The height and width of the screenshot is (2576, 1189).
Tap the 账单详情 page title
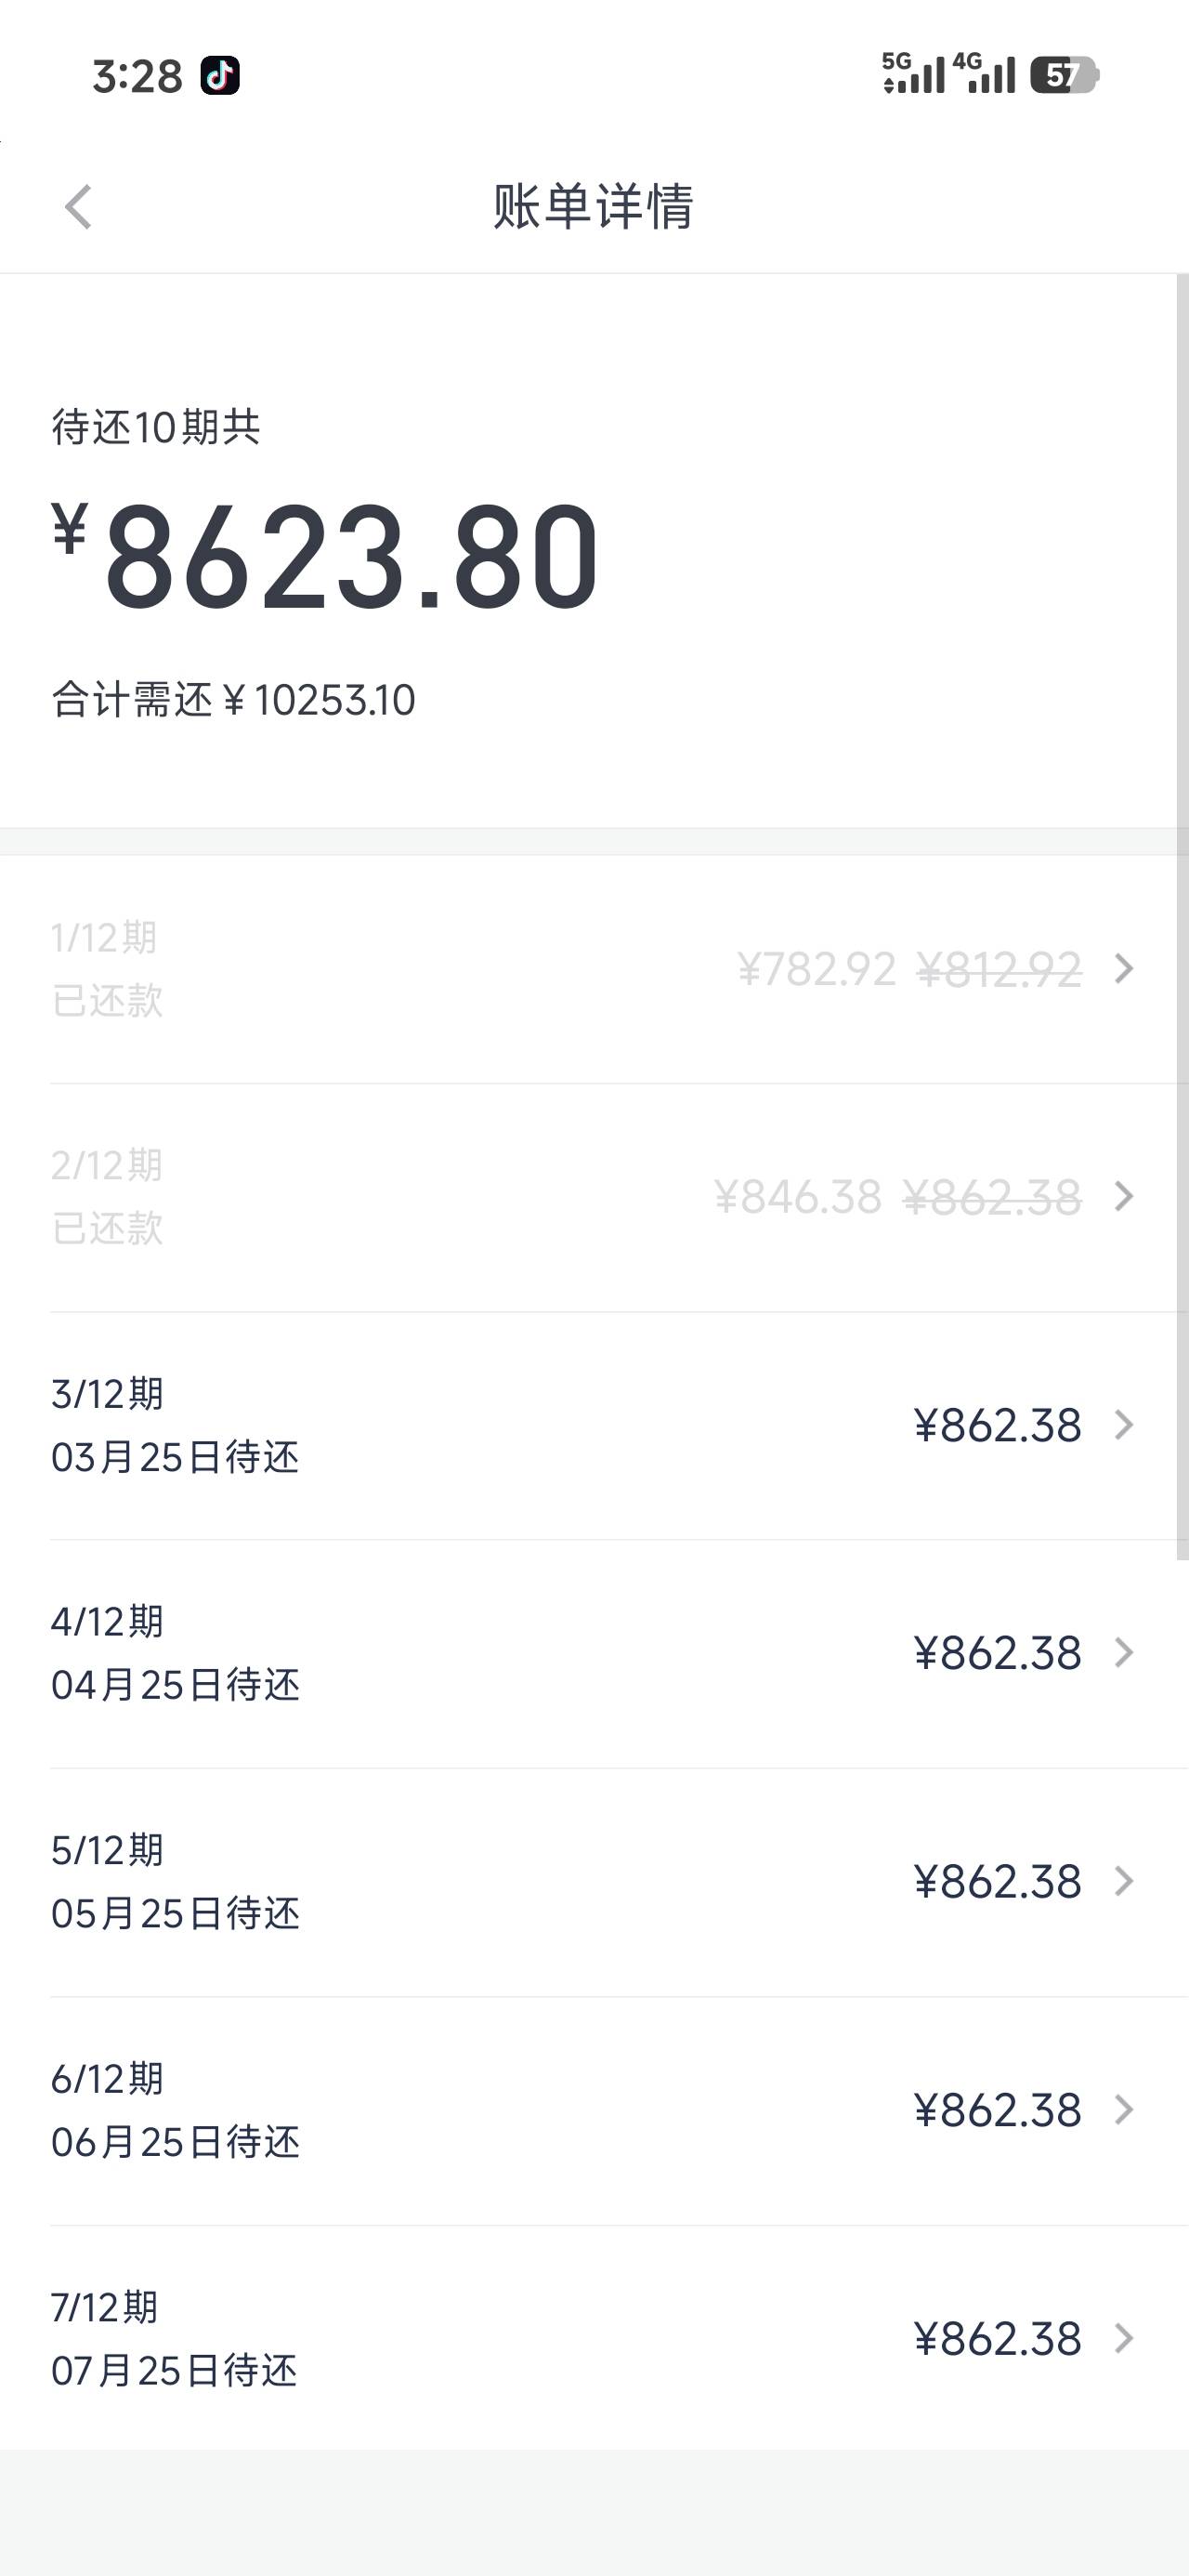(593, 207)
